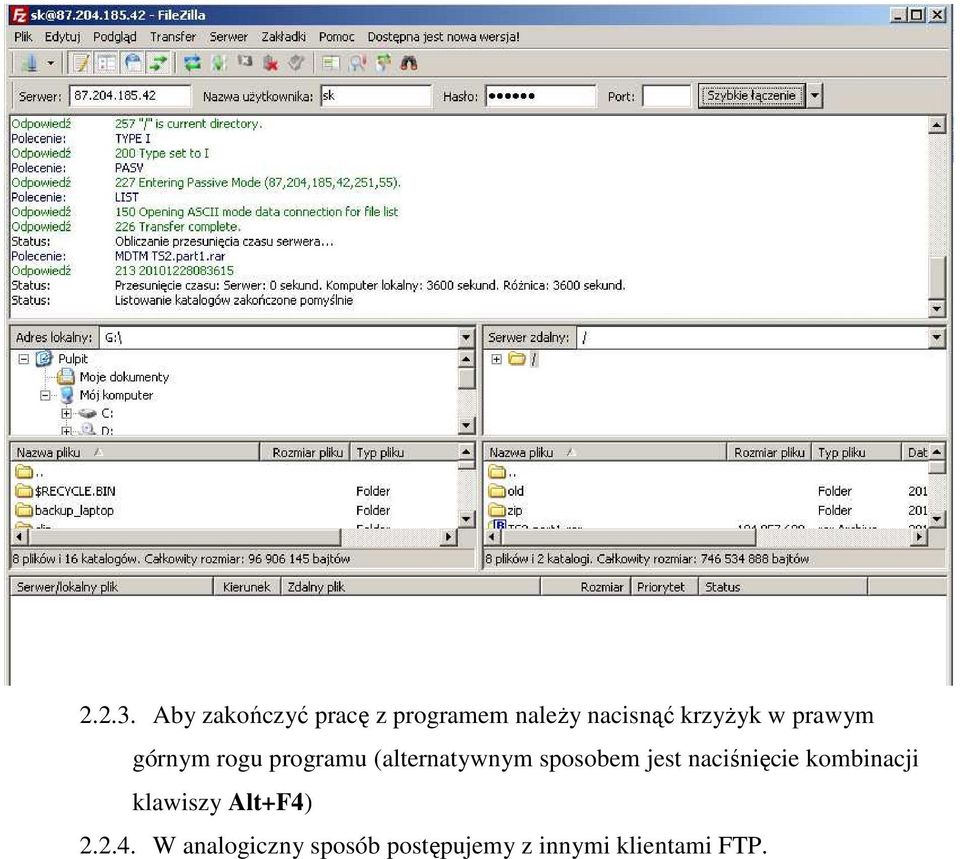Screen dimensions: 960x859
Task: Click the disconnect from server icon
Action: coord(271,63)
